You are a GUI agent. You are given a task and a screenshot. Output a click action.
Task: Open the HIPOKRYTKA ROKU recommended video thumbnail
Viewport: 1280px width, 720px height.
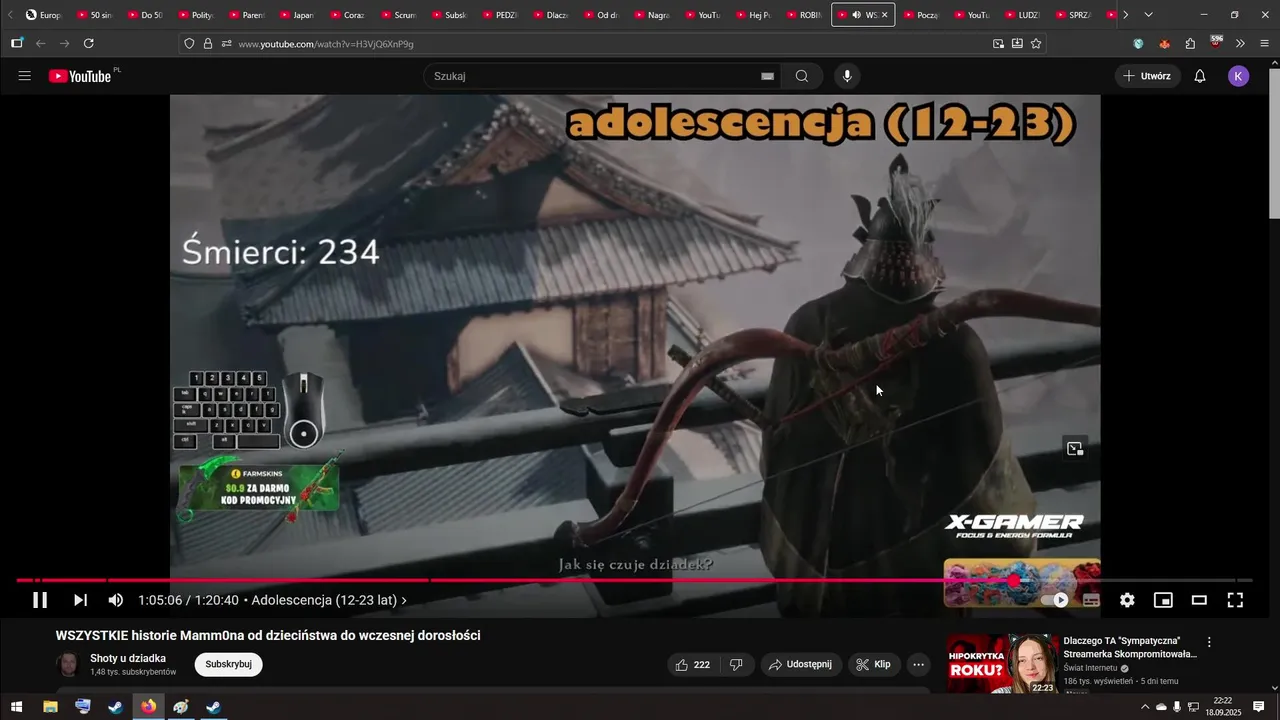[x=1003, y=665]
